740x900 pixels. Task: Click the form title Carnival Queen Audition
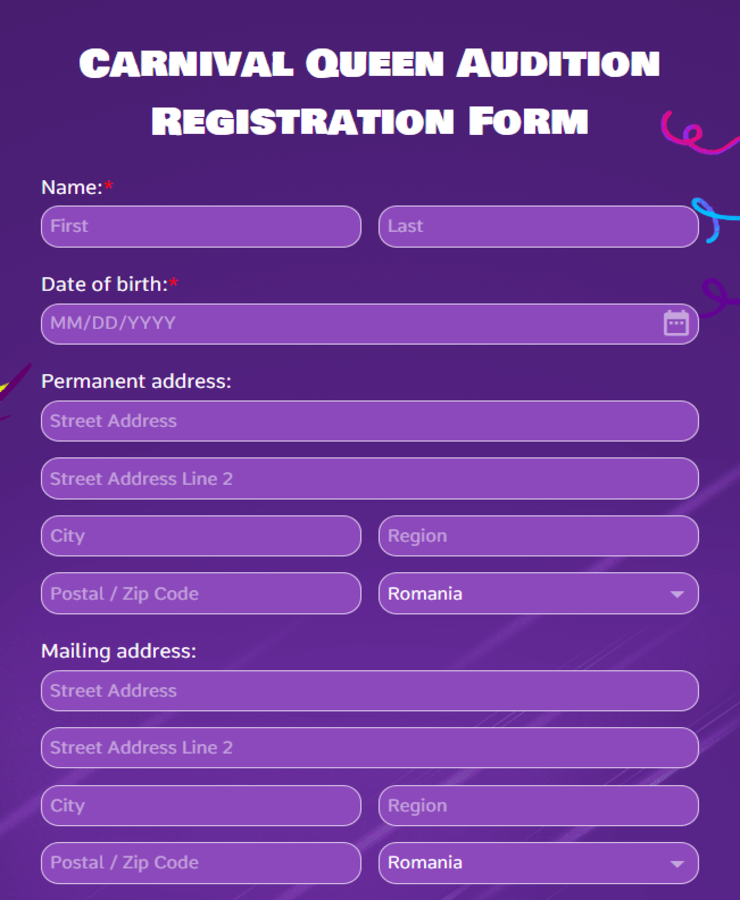coord(370,63)
